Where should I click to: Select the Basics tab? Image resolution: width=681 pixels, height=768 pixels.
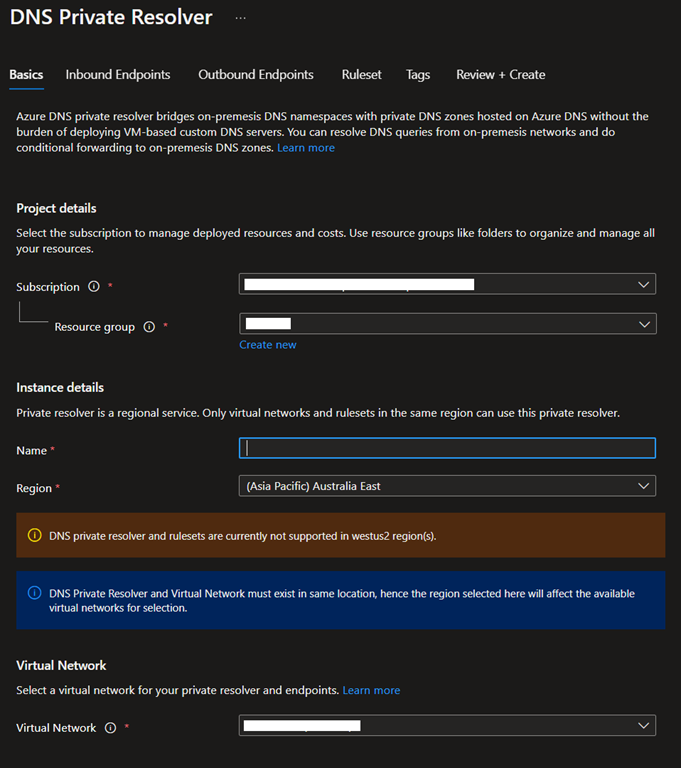pyautogui.click(x=26, y=75)
